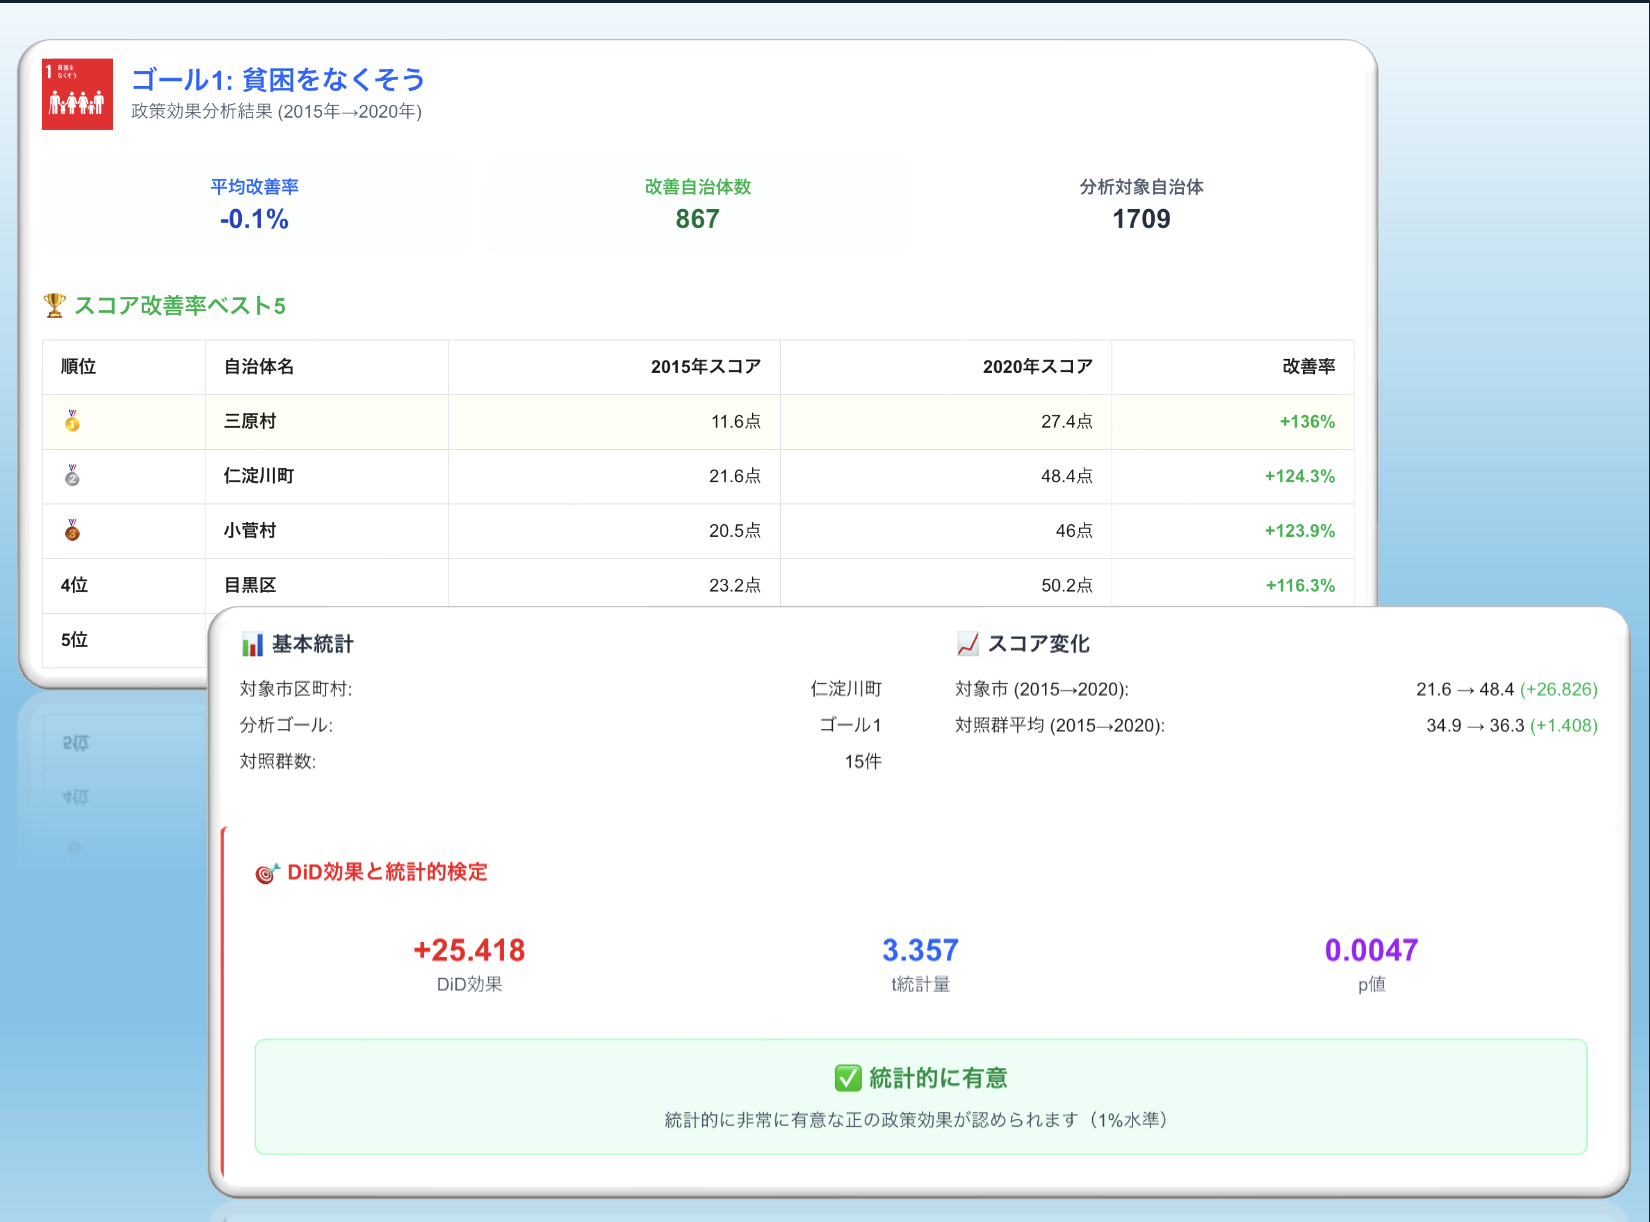Click the dart icon next to DiD効果と統計的検定
Screen dimensions: 1650x1222
tap(264, 871)
